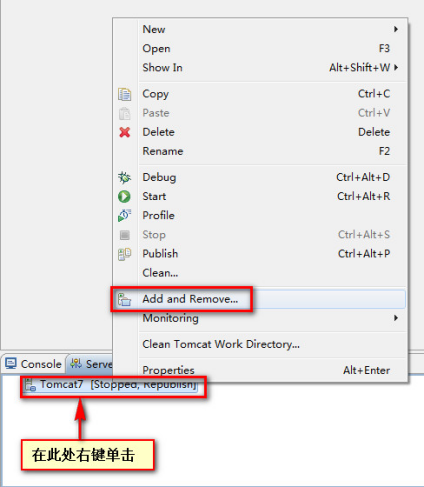This screenshot has height=487, width=424.
Task: Expand the Show In submenu arrow
Action: point(396,68)
